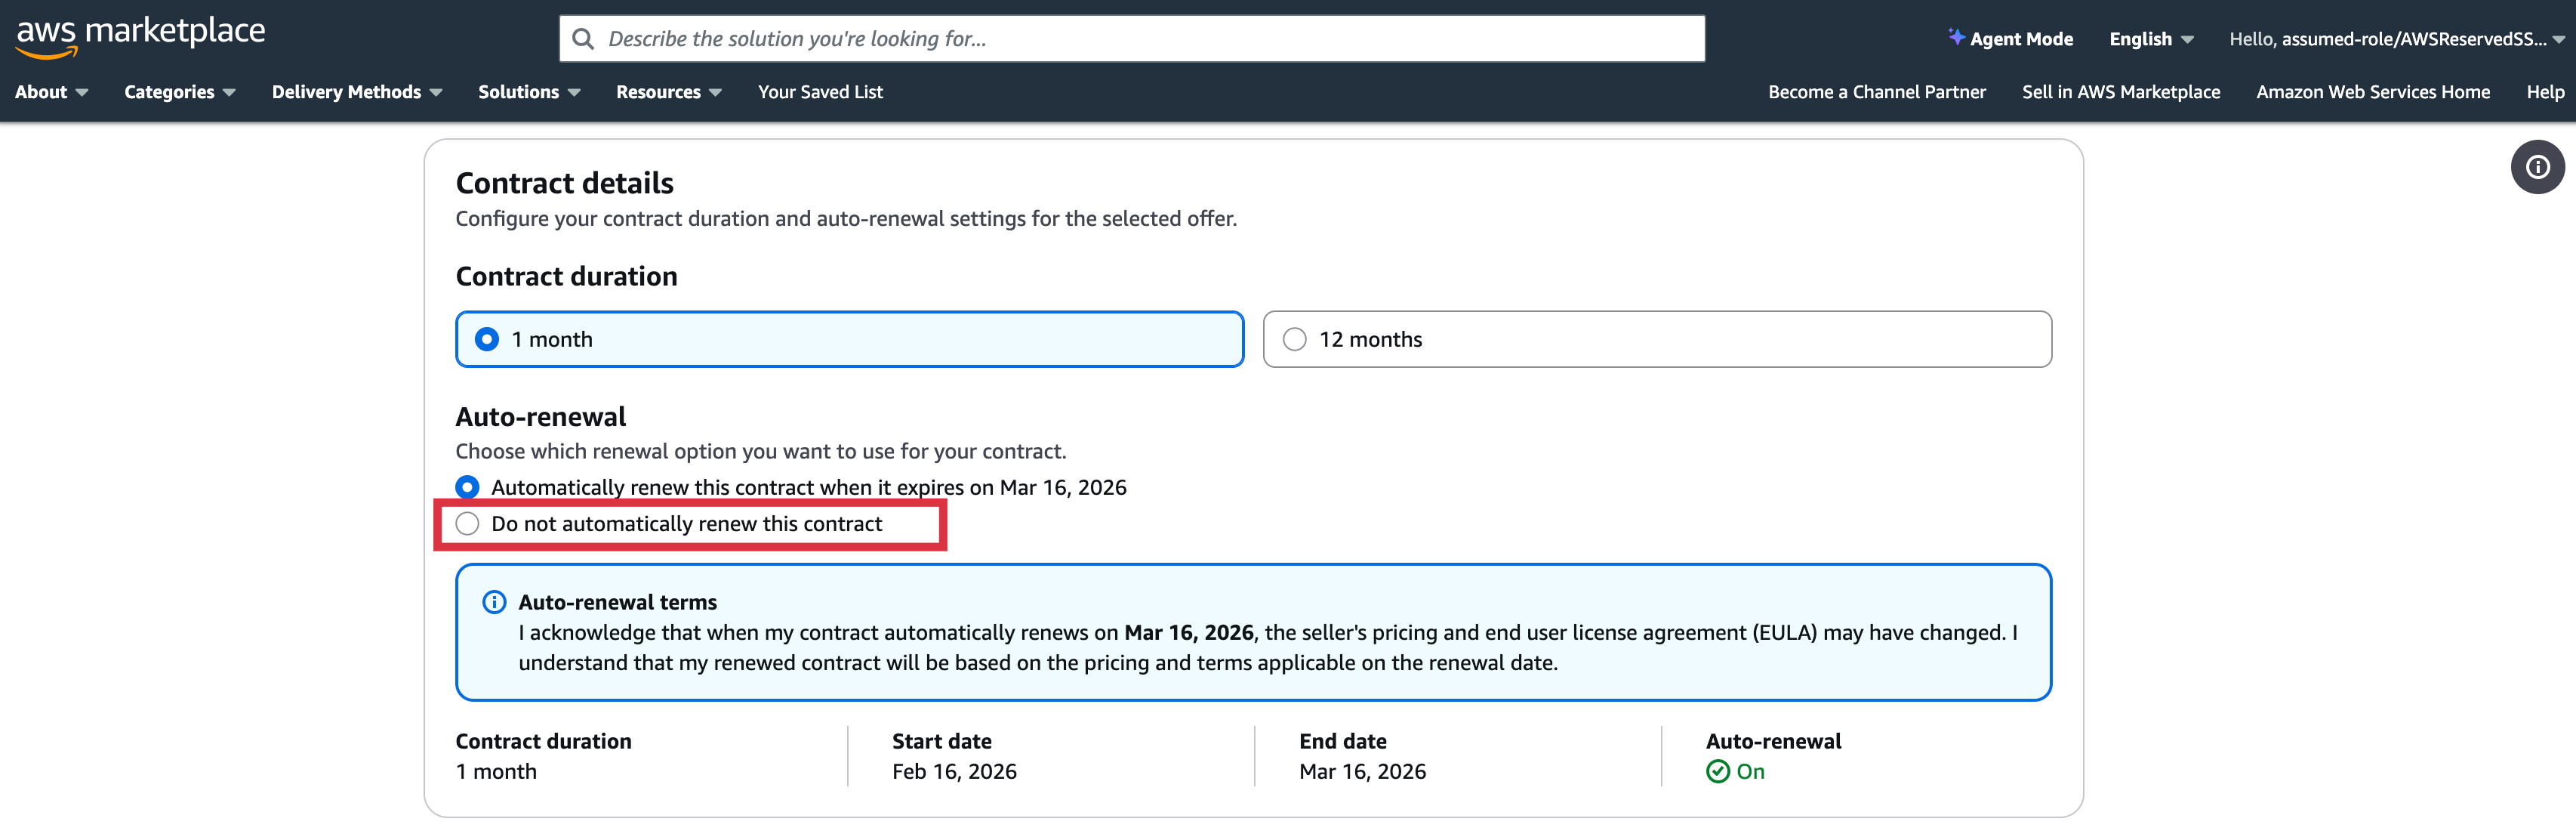Screen dimensions: 2576x840
Task: Click the Auto-renewal terms info icon
Action: point(494,602)
